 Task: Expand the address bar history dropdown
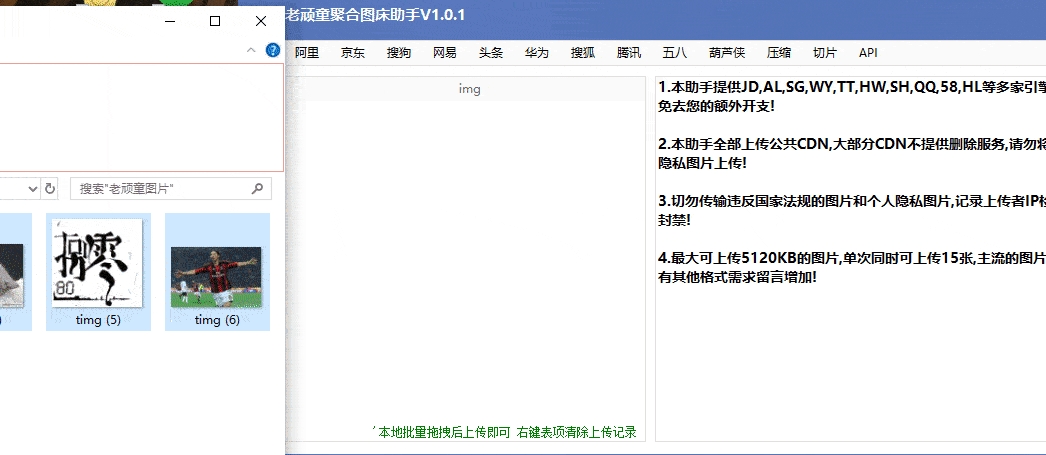tap(33, 188)
